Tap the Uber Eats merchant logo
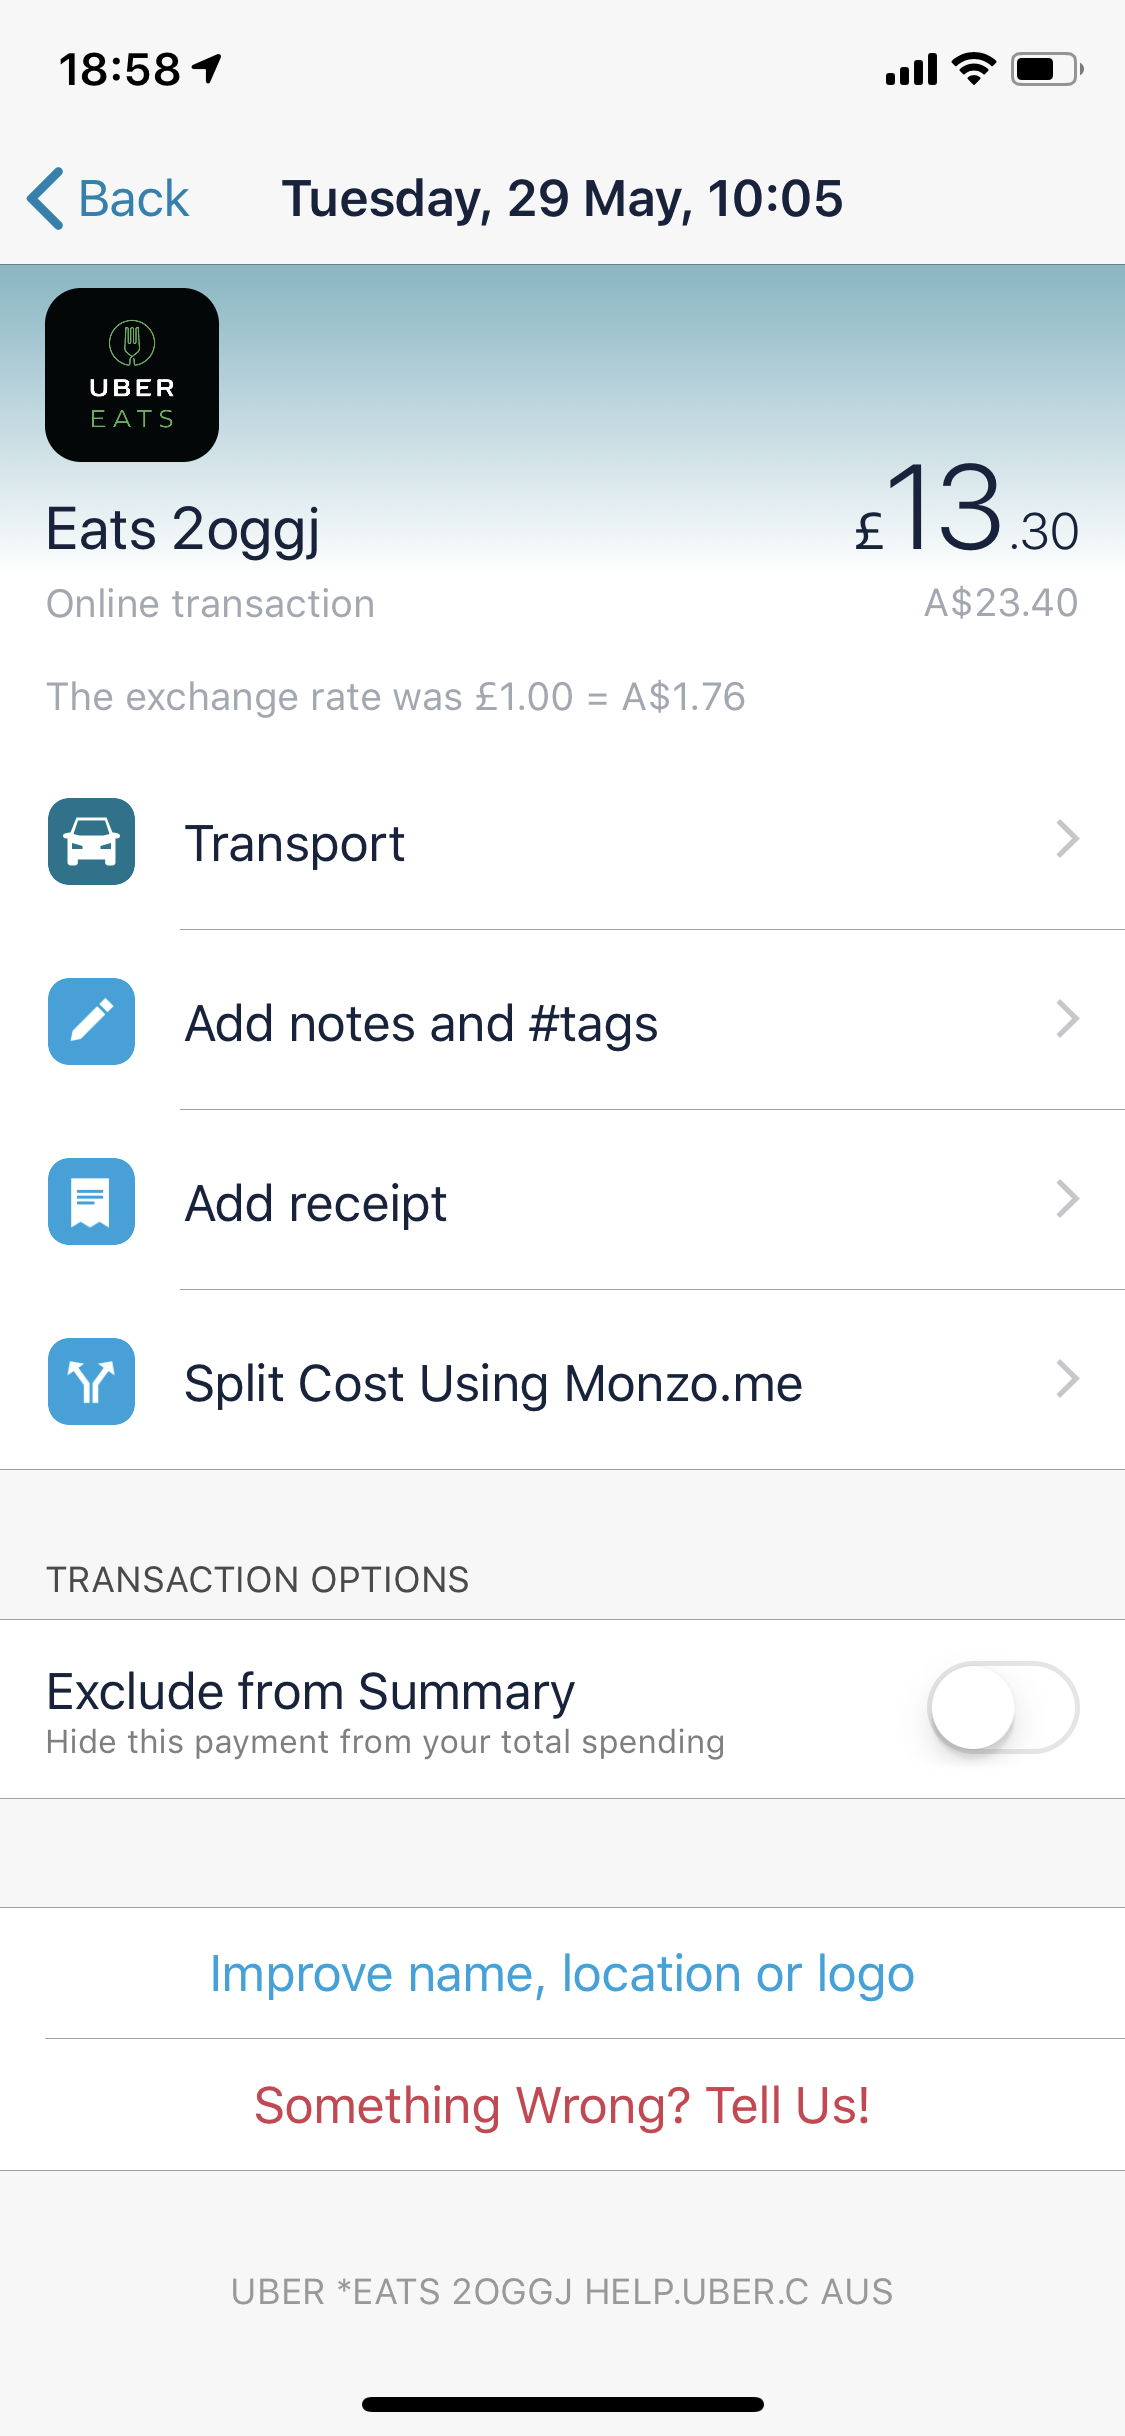 pyautogui.click(x=132, y=375)
